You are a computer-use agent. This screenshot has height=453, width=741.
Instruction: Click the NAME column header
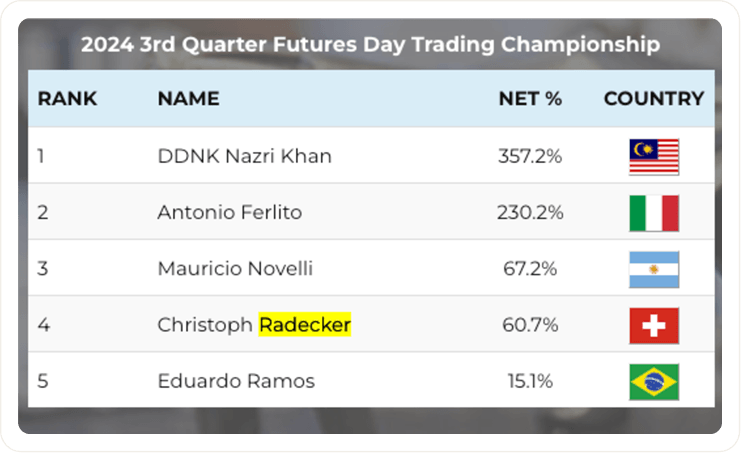[x=188, y=99]
